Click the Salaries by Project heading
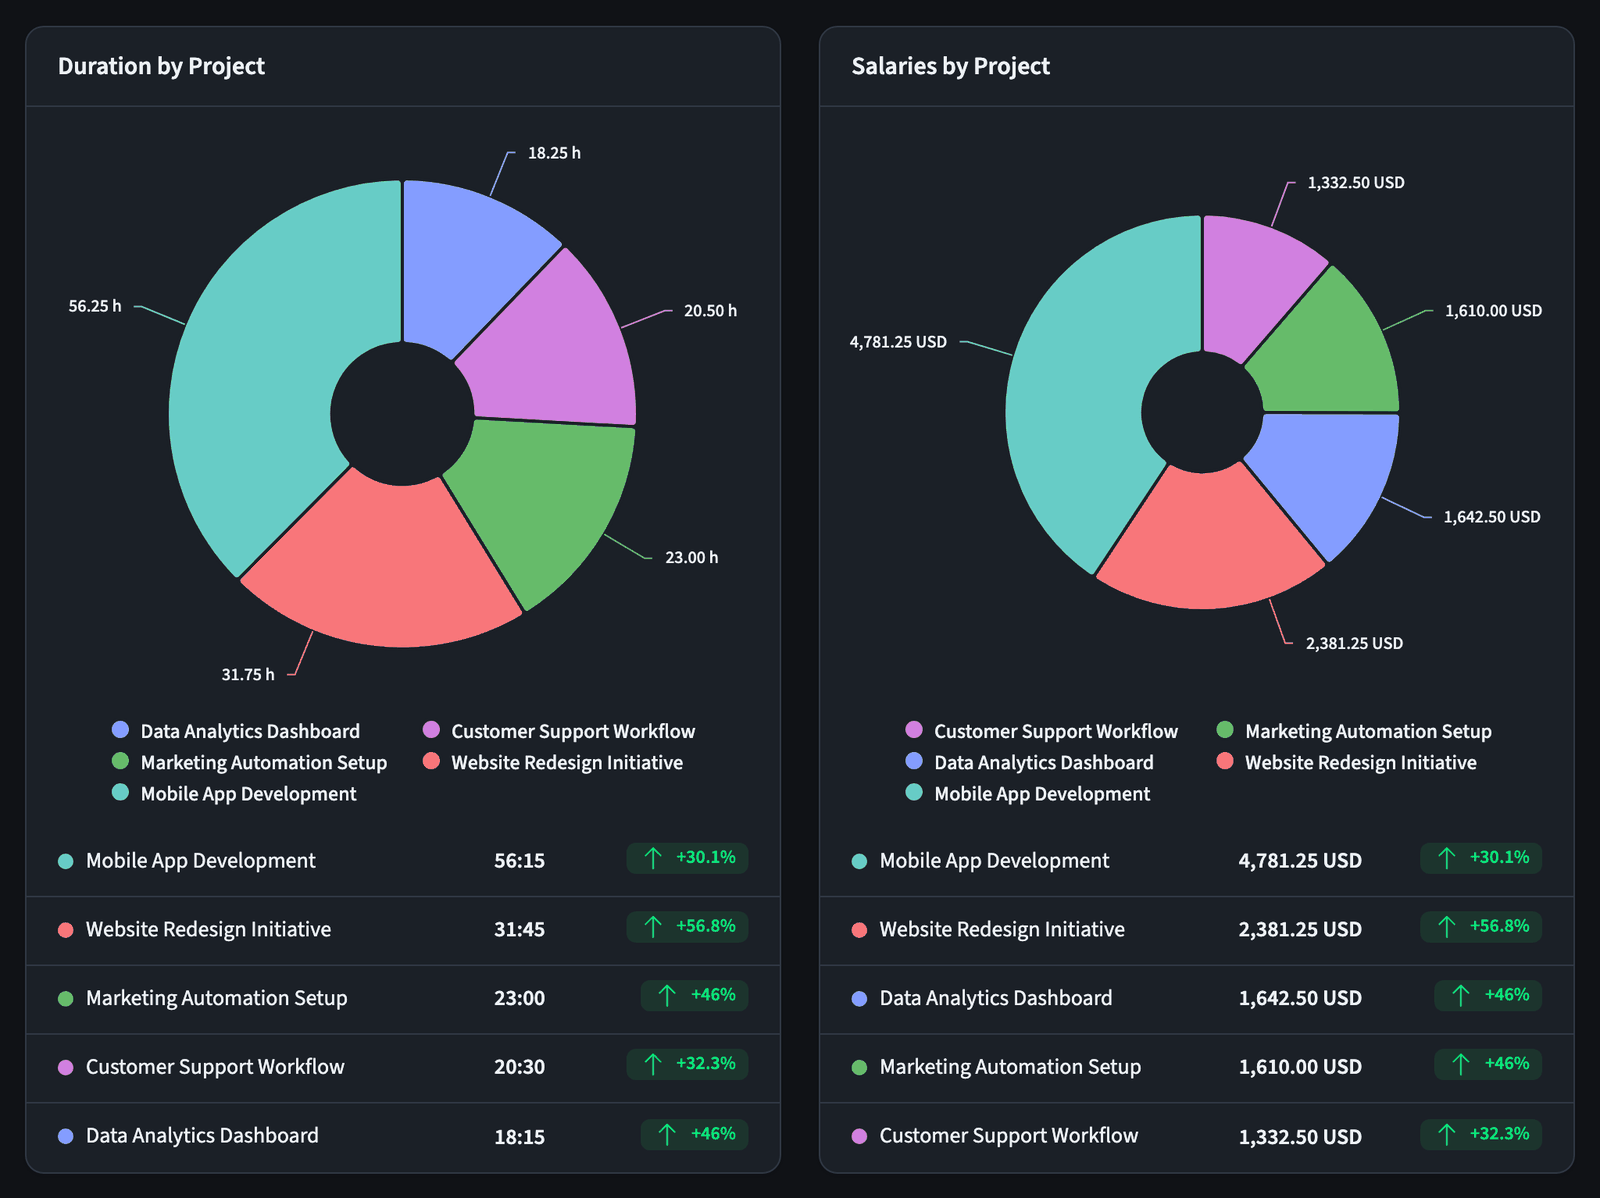The height and width of the screenshot is (1198, 1600). coord(950,66)
